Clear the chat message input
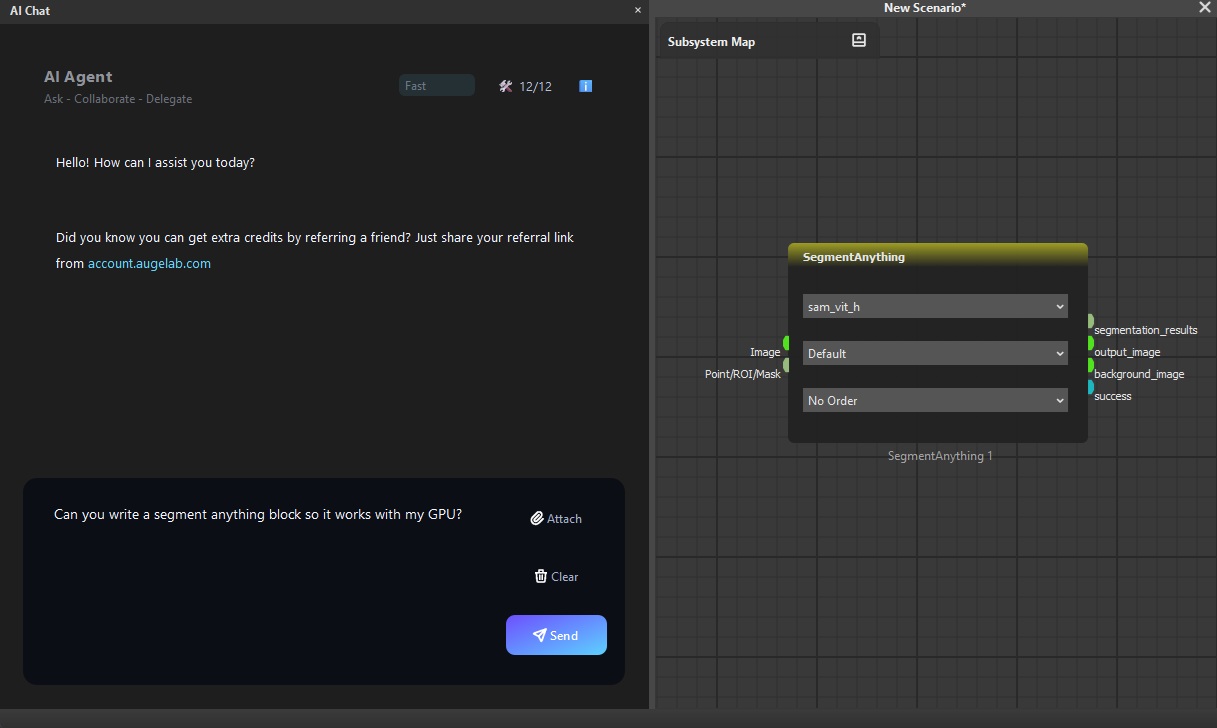 coord(556,576)
